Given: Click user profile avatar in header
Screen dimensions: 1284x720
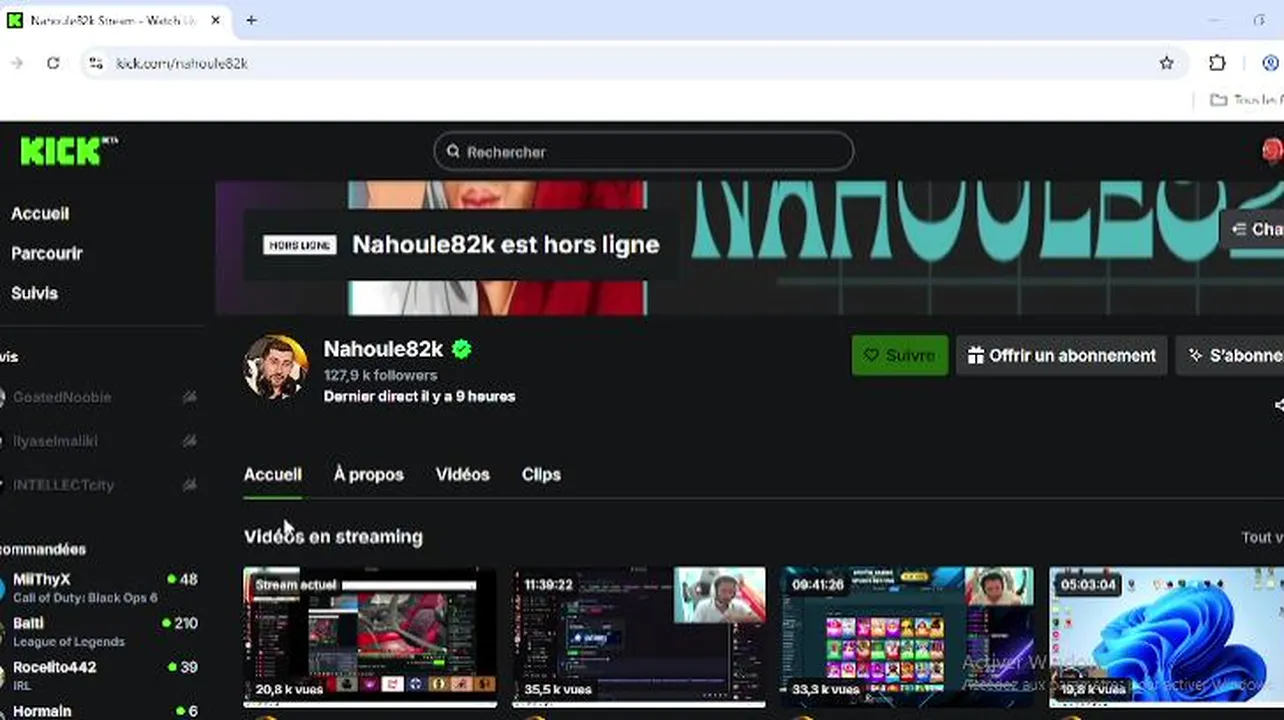Looking at the screenshot, I should (x=1273, y=151).
